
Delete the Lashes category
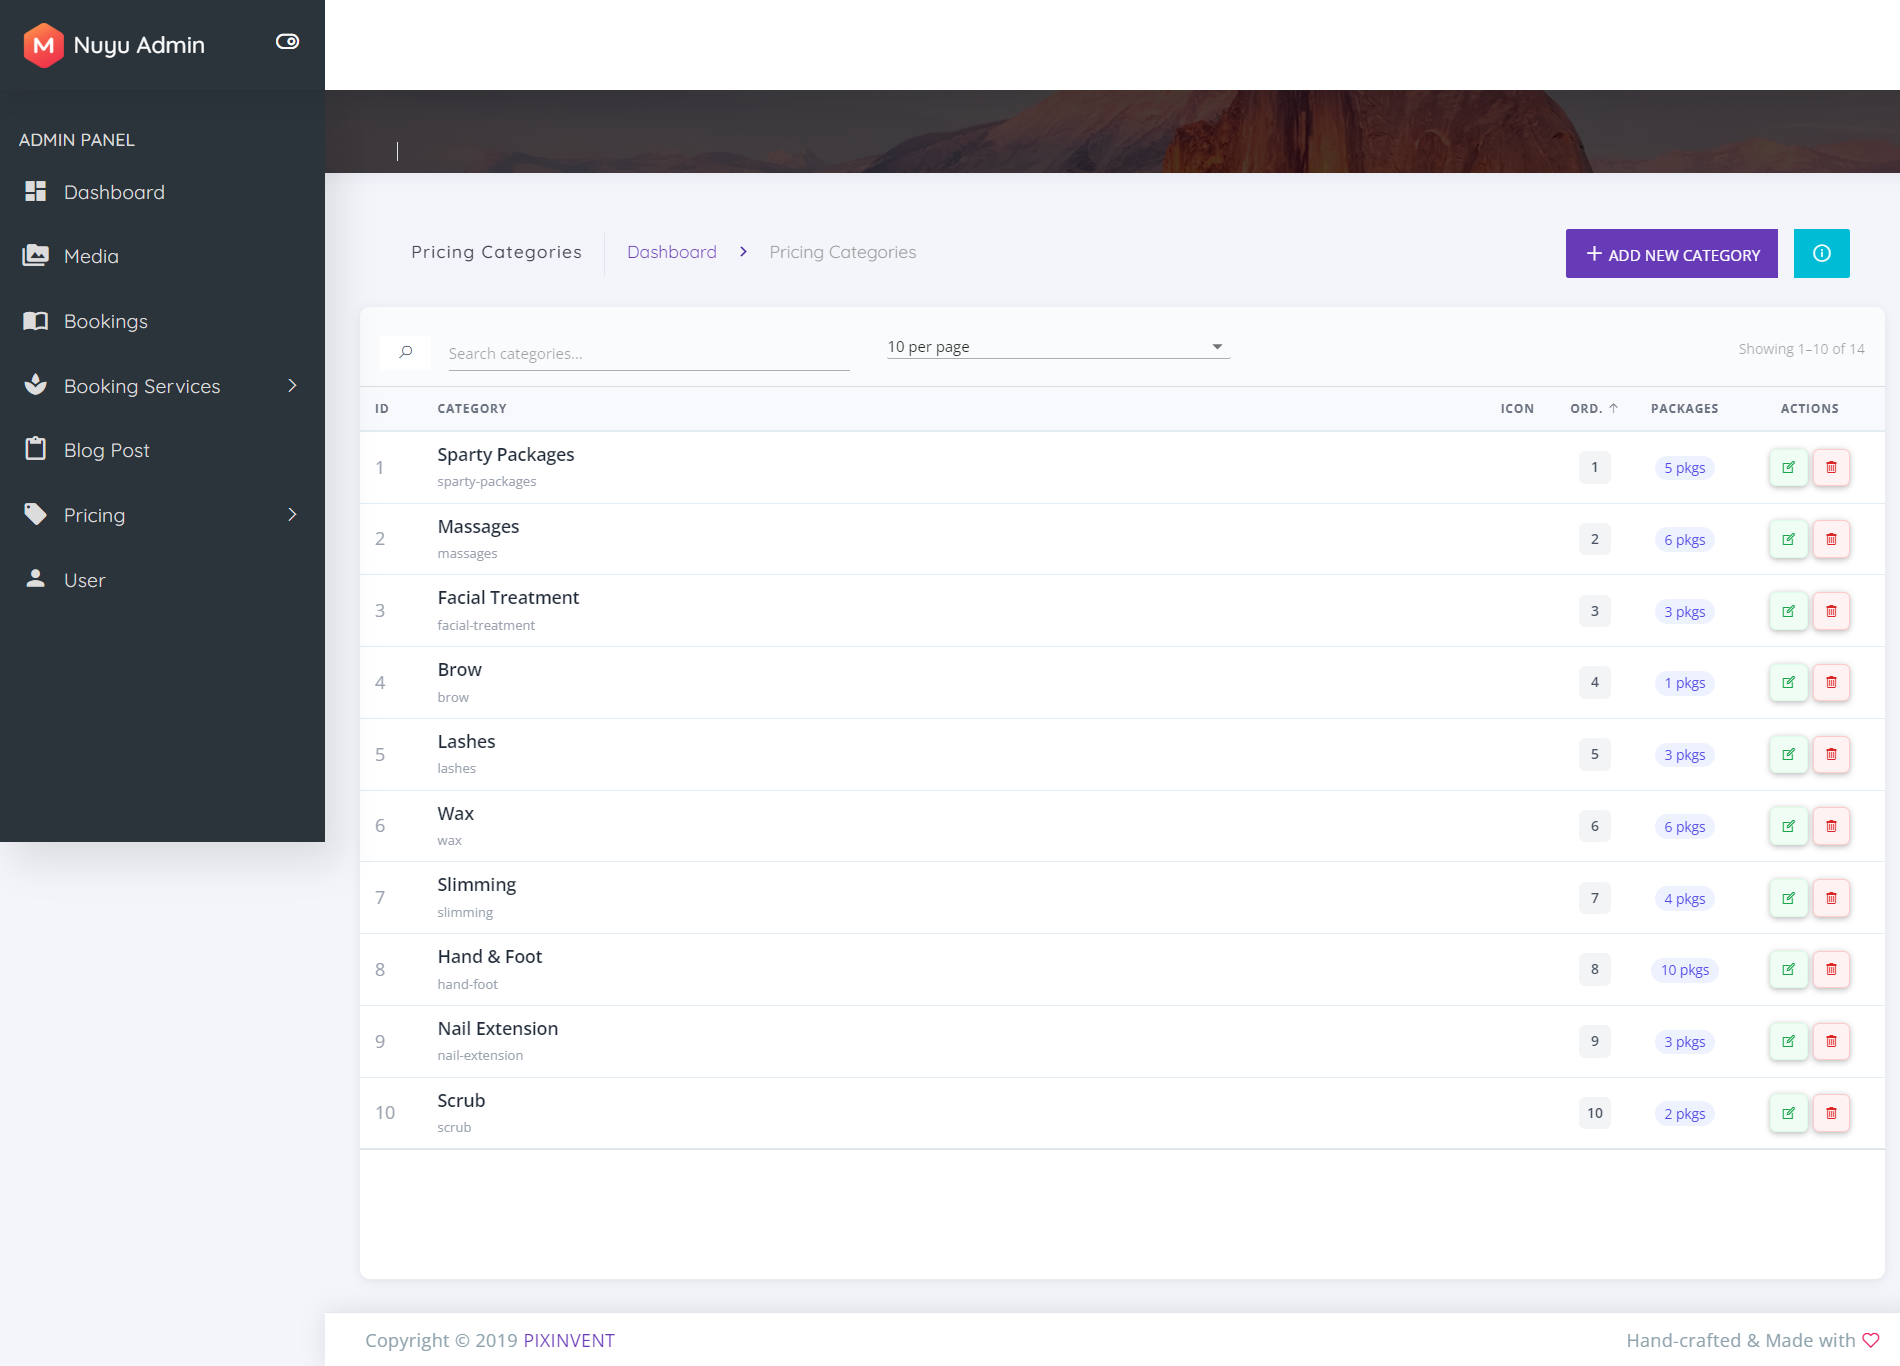(1831, 755)
